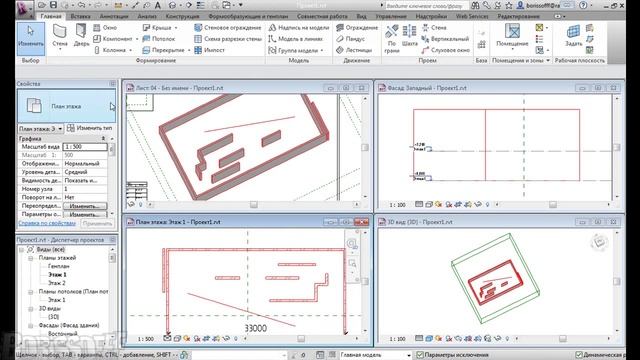This screenshot has height=360, width=640.
Task: Choose Стеновое ограждение curtain system tool
Action: (x=228, y=27)
